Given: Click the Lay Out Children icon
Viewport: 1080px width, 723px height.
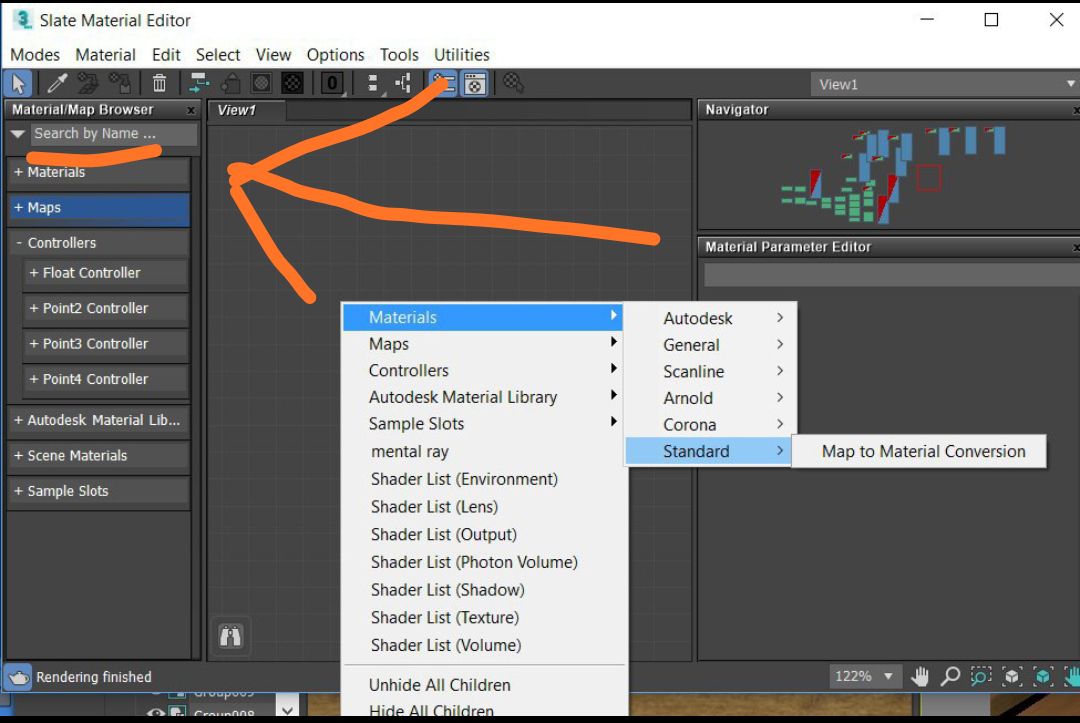Looking at the screenshot, I should click(x=404, y=84).
